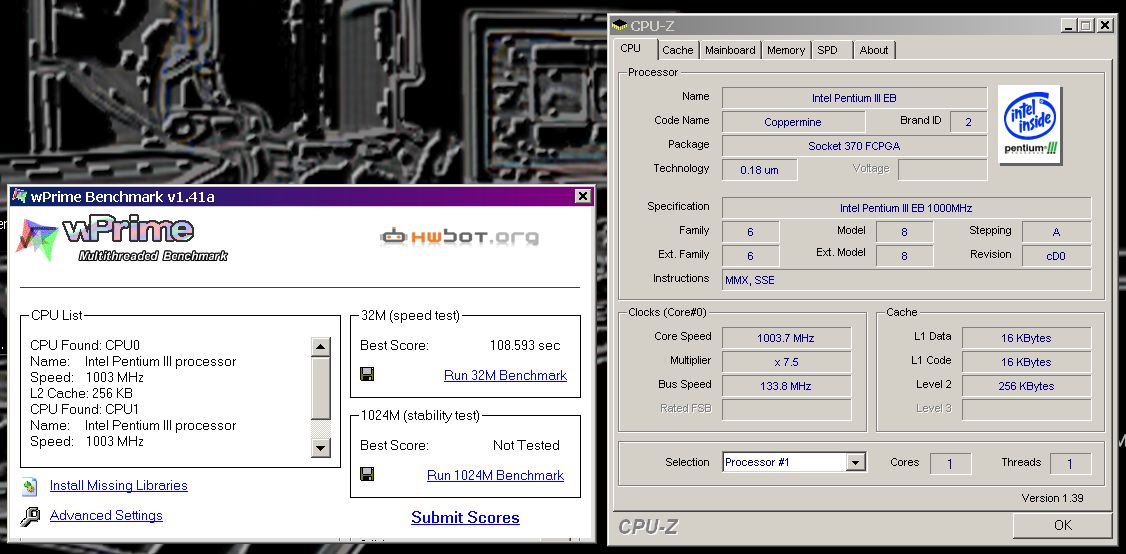This screenshot has height=554, width=1126.
Task: Click the CPU Found: CPU1 line
Action: [x=85, y=410]
